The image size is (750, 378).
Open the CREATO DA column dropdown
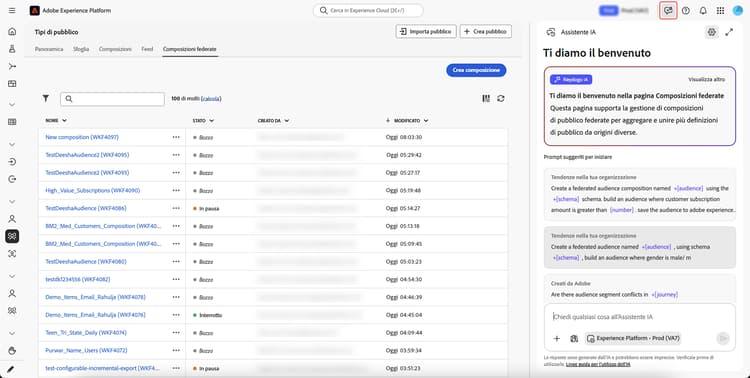pos(273,121)
